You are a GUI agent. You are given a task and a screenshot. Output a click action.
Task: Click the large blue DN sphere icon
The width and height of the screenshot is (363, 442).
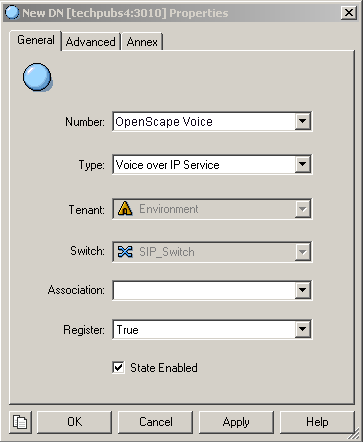(37, 77)
